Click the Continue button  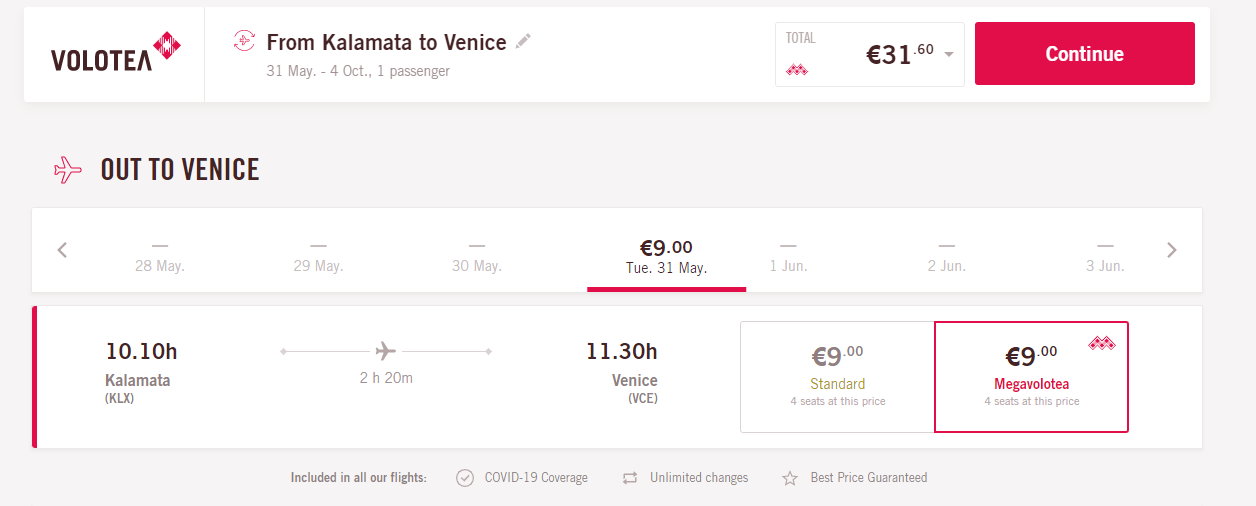tap(1085, 54)
